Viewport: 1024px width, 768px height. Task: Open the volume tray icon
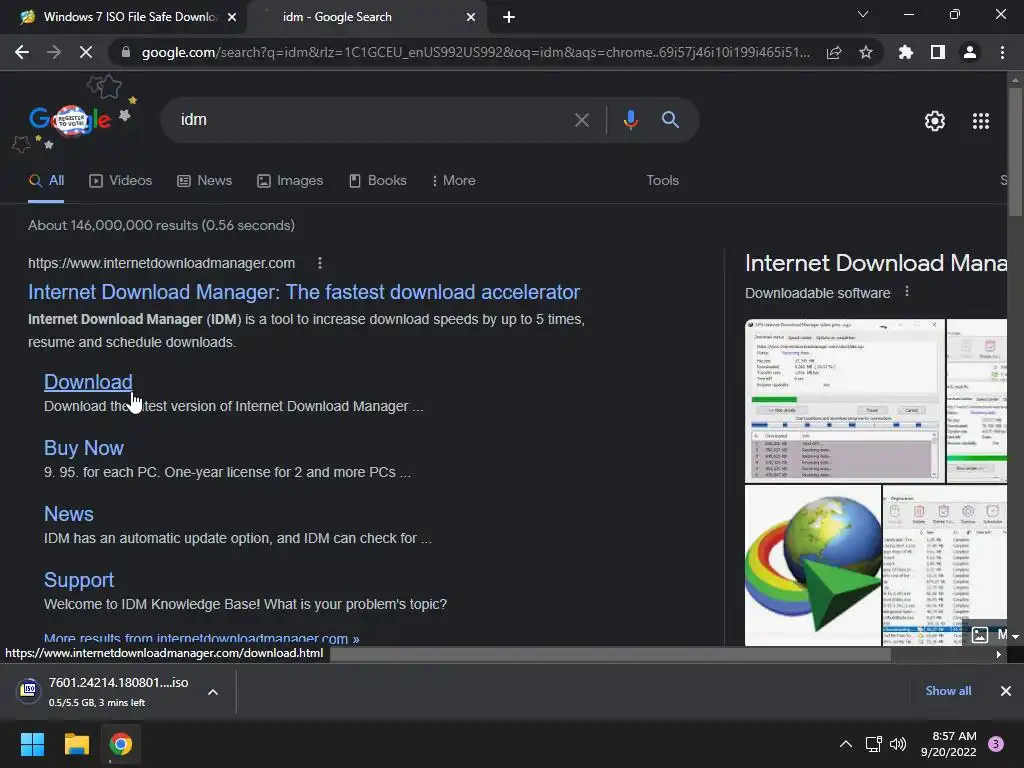click(x=898, y=744)
